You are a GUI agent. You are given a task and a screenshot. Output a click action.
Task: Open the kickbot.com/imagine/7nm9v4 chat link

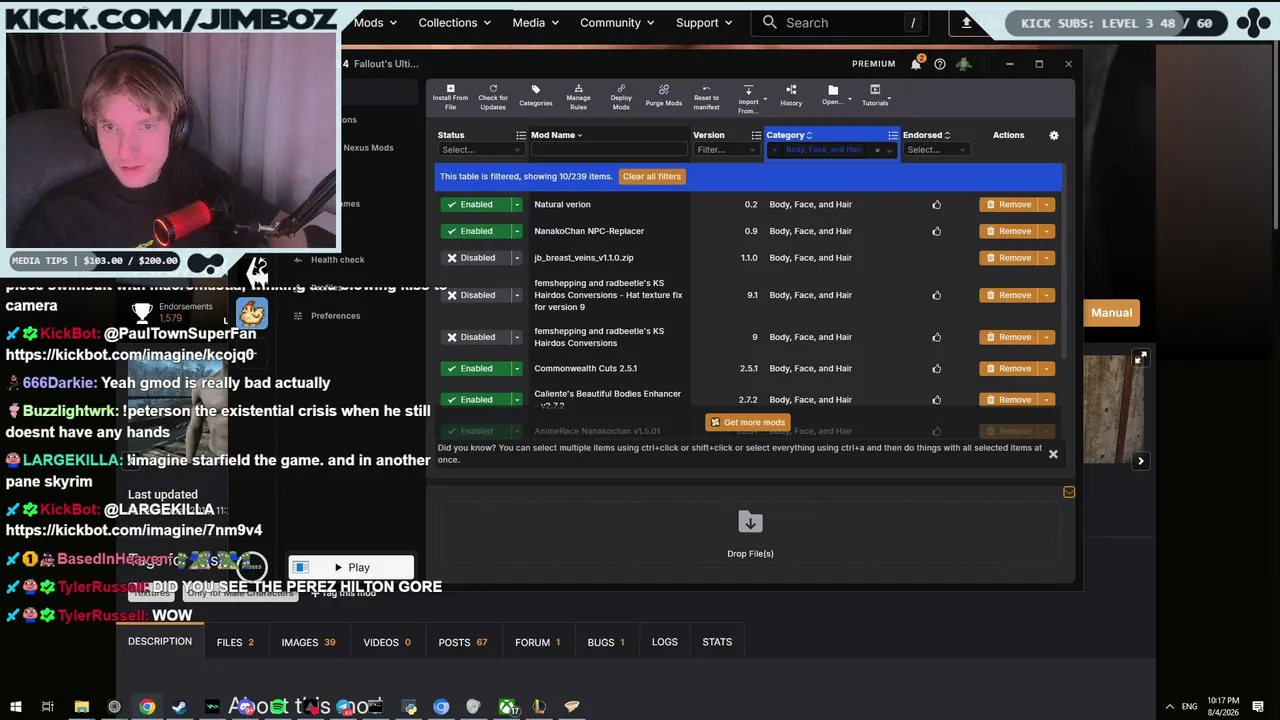pyautogui.click(x=134, y=530)
